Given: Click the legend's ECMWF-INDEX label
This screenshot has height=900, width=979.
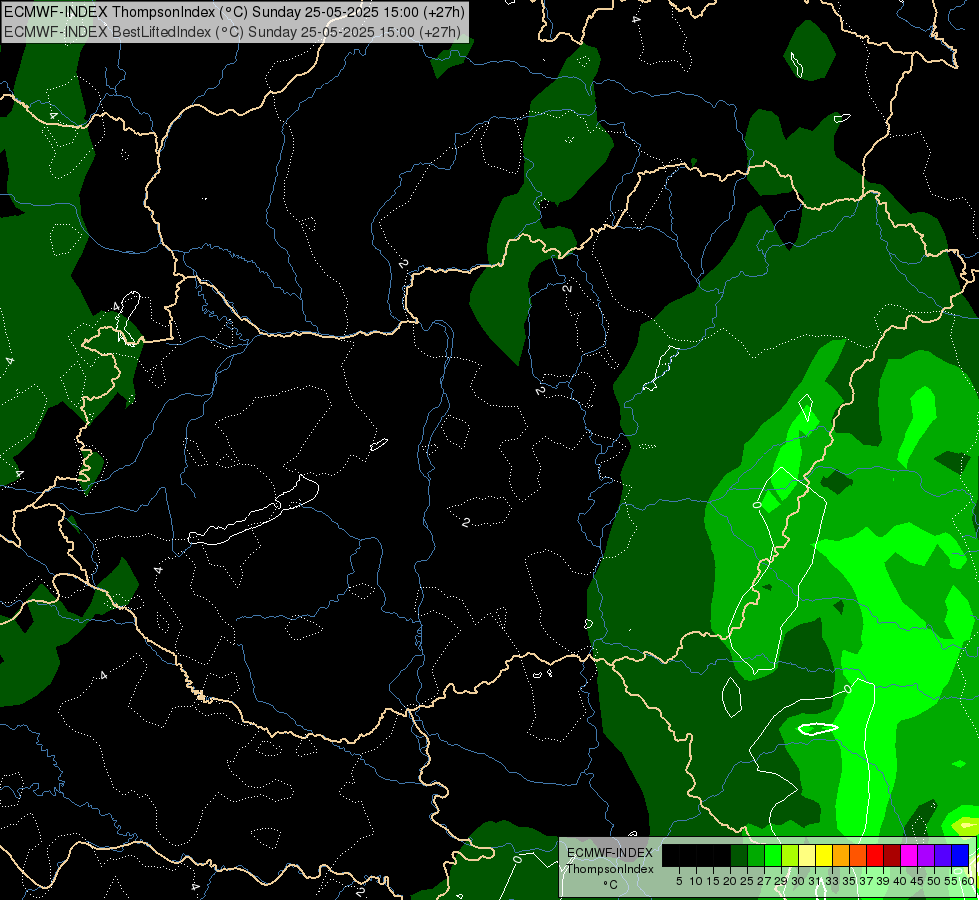Looking at the screenshot, I should 610,853.
